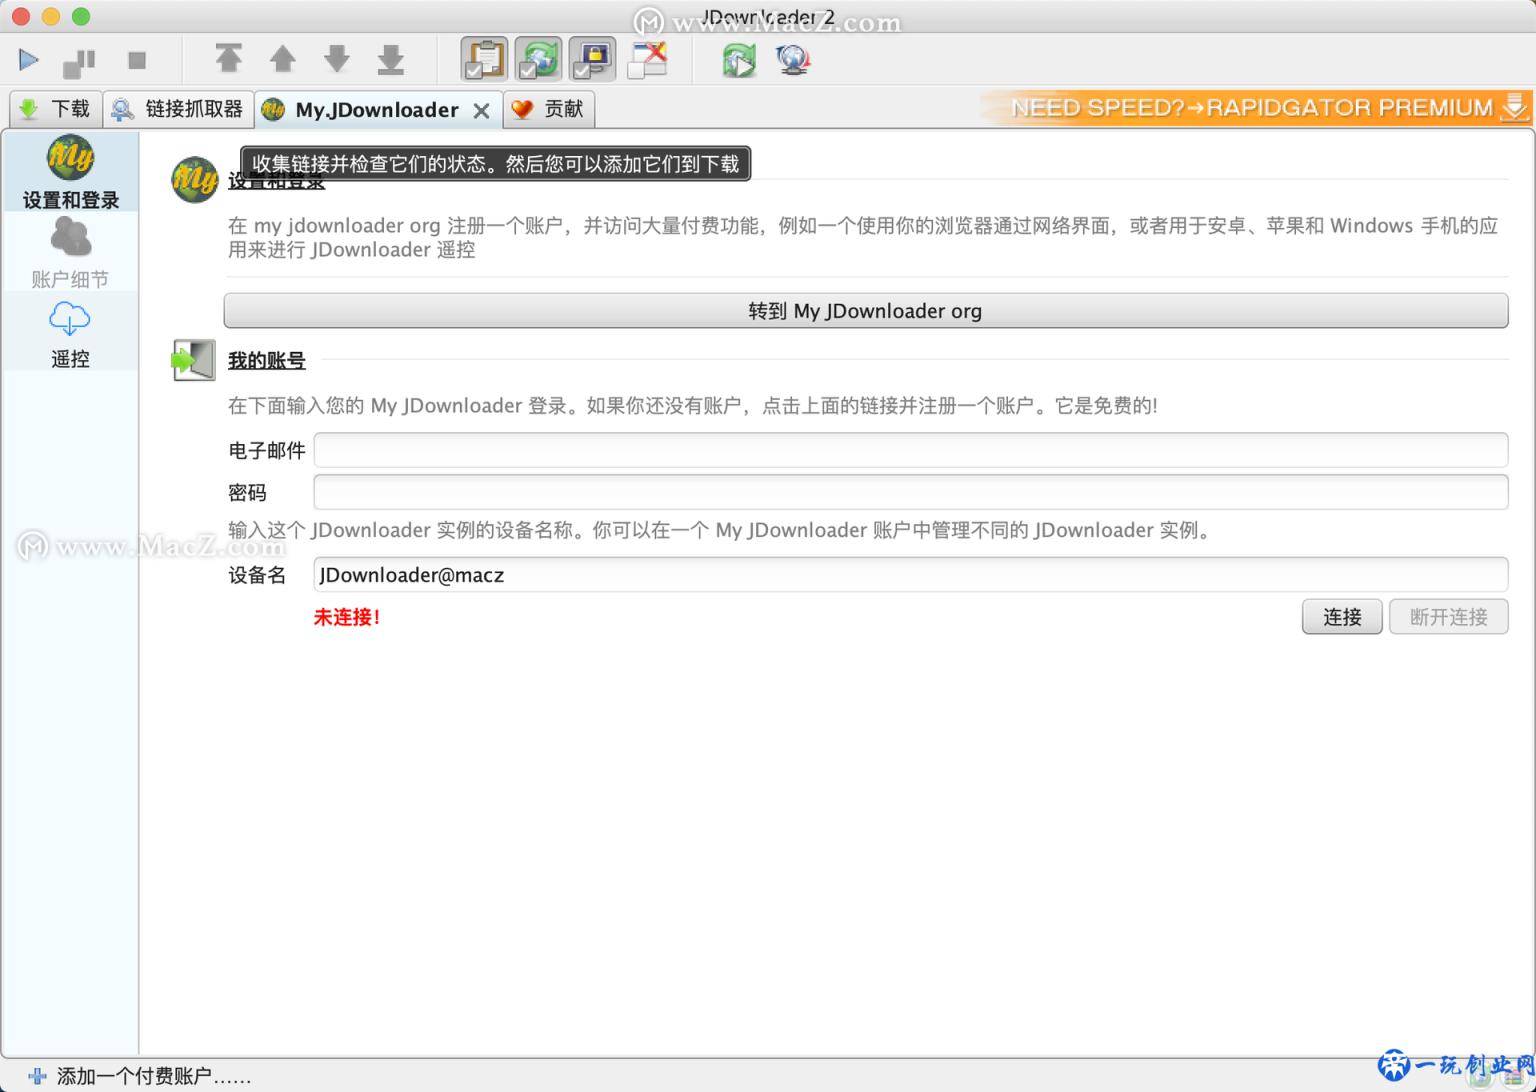Click the macOS green fullscreen button
This screenshot has height=1092, width=1536.
[81, 16]
